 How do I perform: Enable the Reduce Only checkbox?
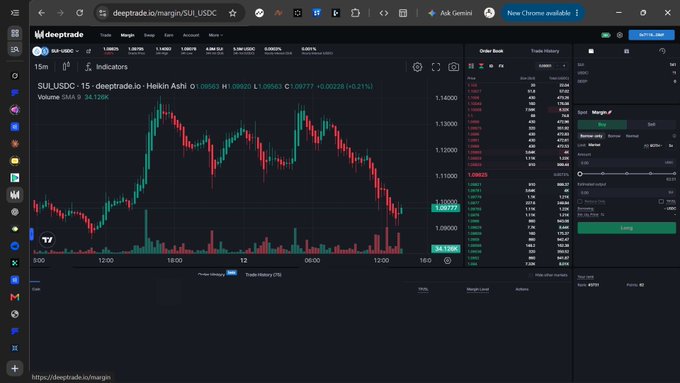tap(580, 202)
